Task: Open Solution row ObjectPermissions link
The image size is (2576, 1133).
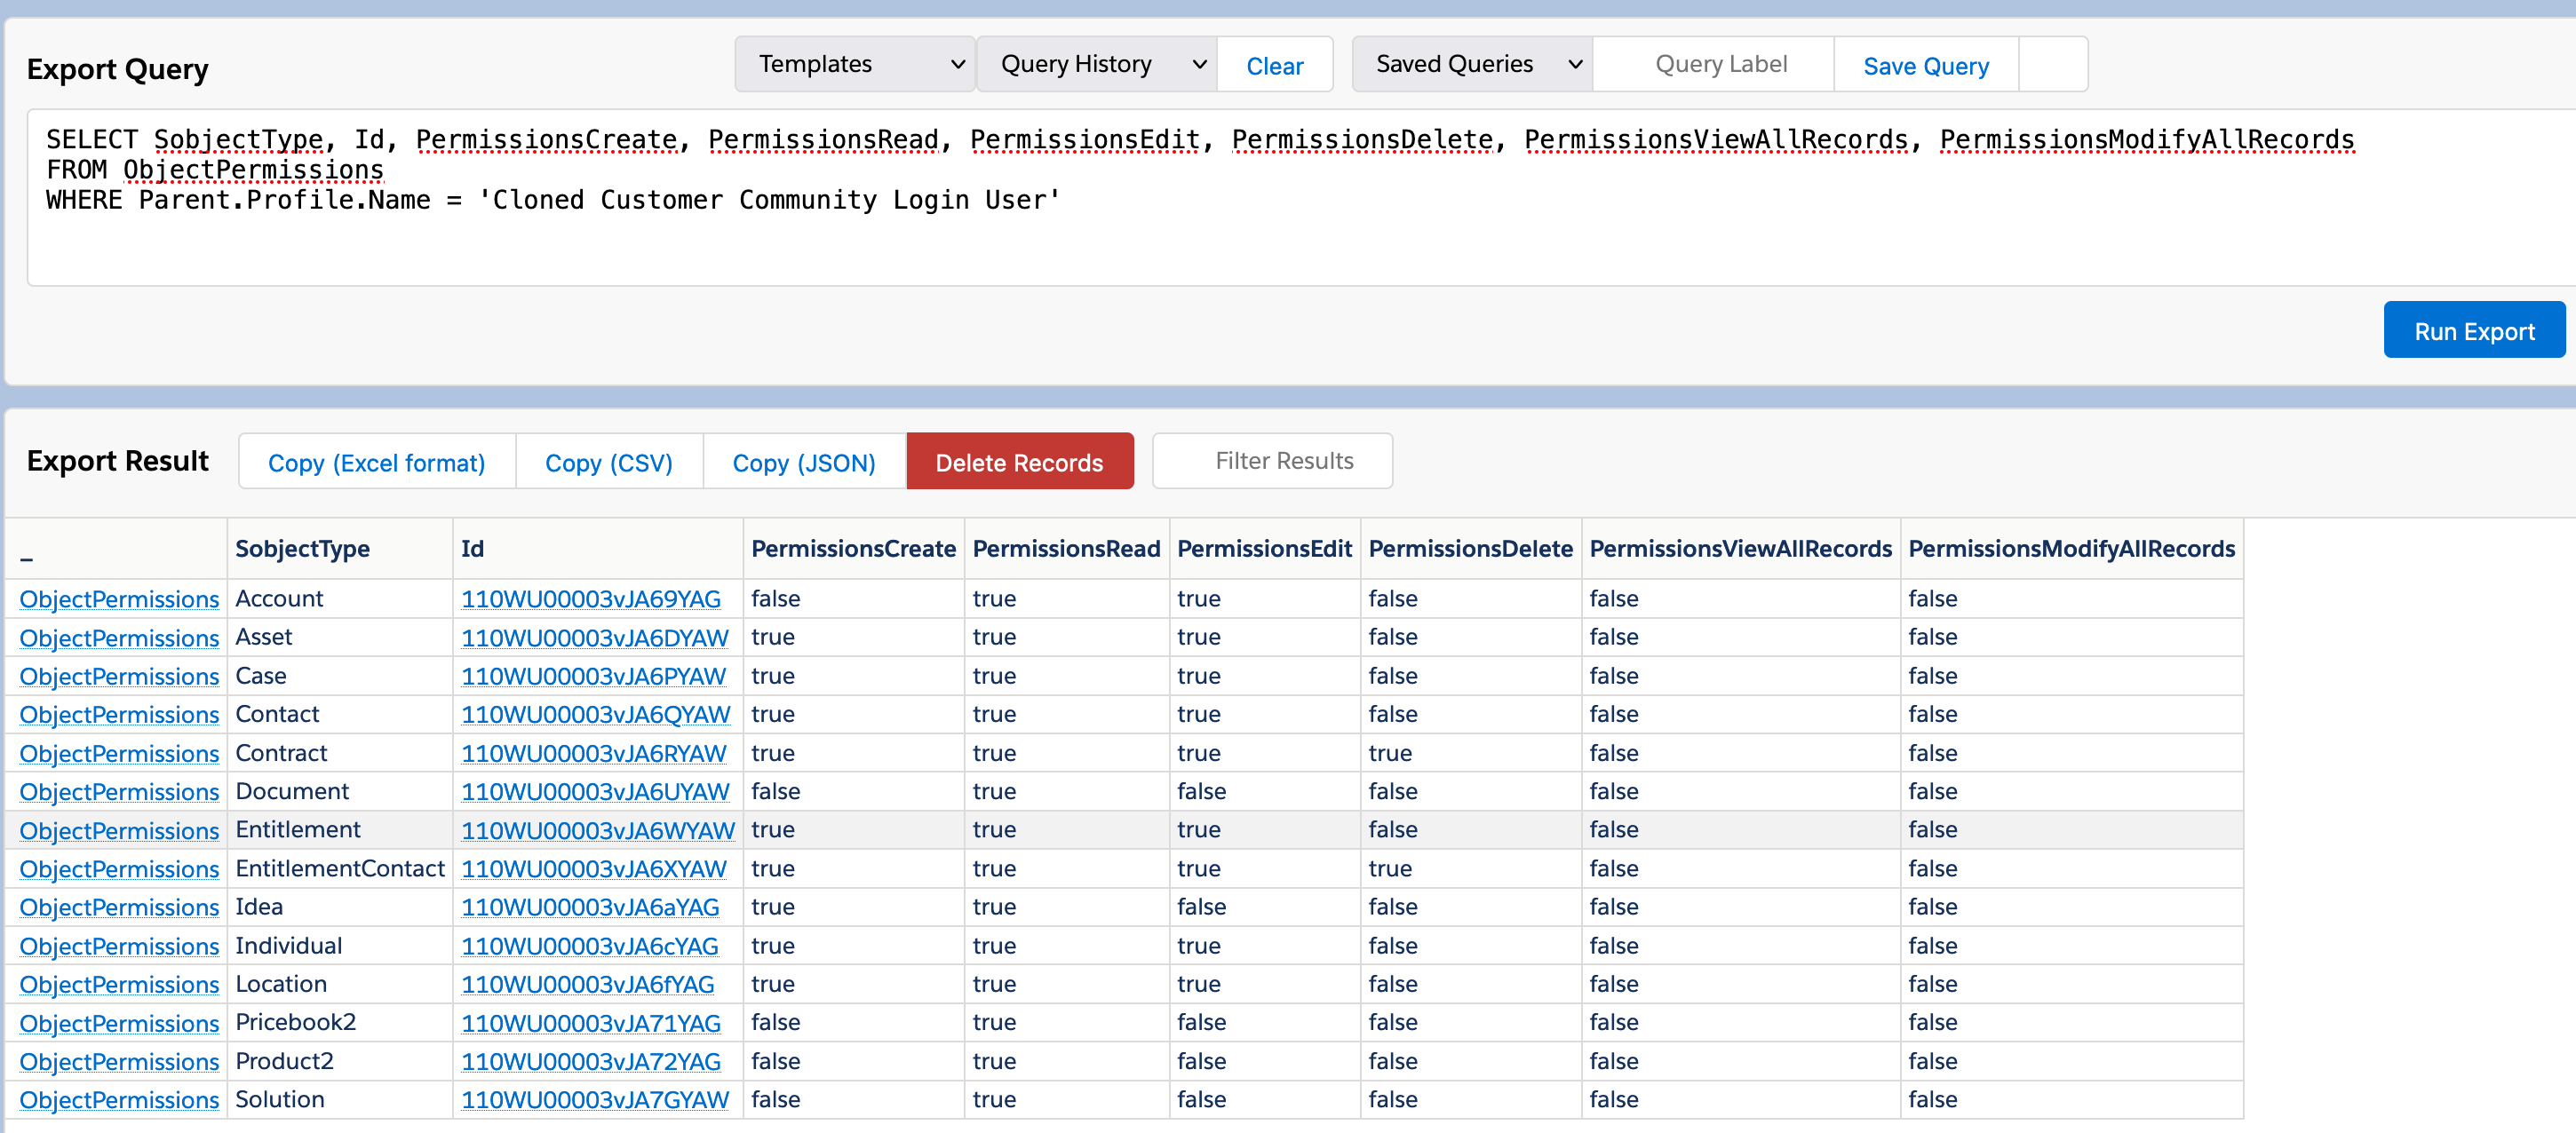Action: pos(119,1100)
